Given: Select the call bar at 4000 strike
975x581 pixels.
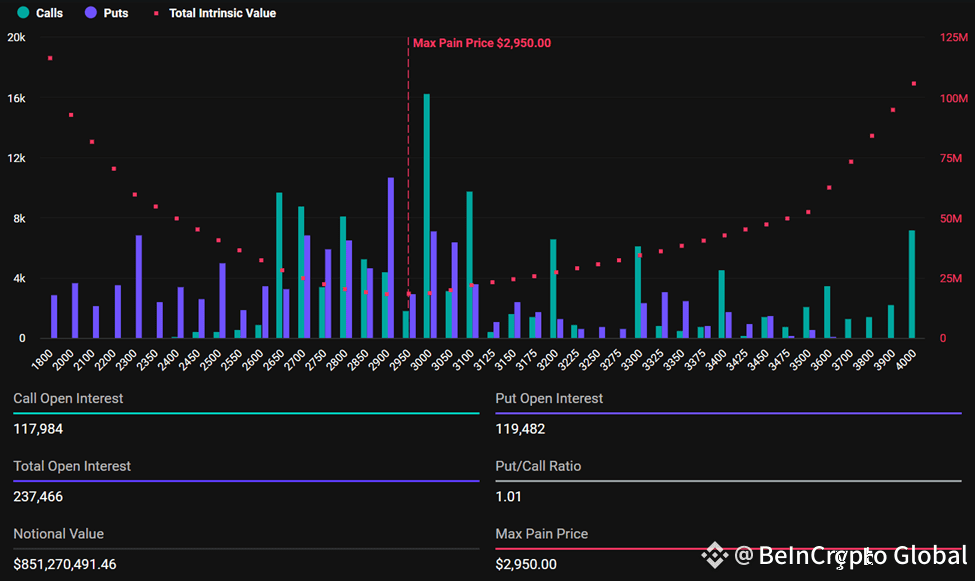Looking at the screenshot, I should tap(912, 284).
